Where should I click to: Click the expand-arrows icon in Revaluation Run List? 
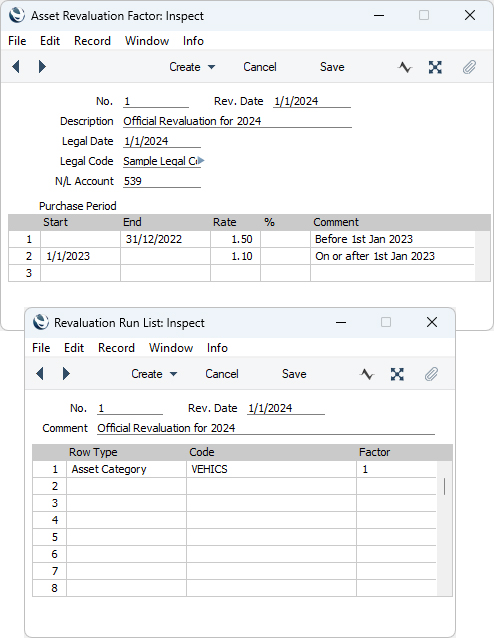pyautogui.click(x=397, y=374)
